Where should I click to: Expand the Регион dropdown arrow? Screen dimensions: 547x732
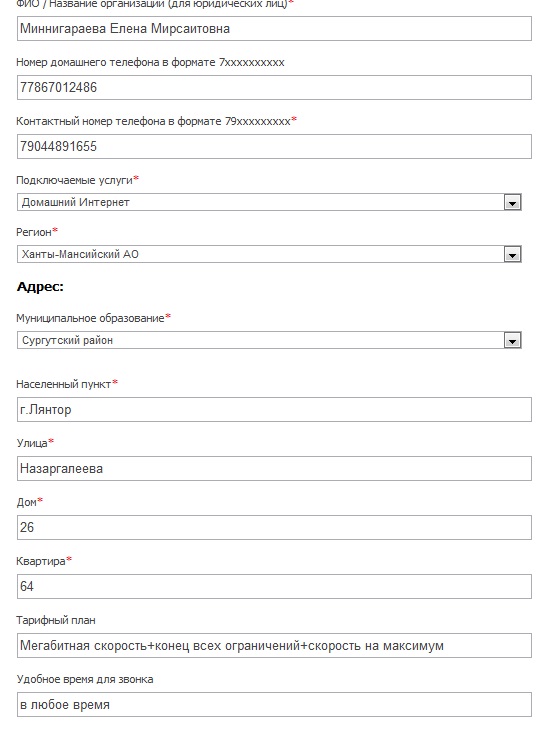pyautogui.click(x=512, y=254)
